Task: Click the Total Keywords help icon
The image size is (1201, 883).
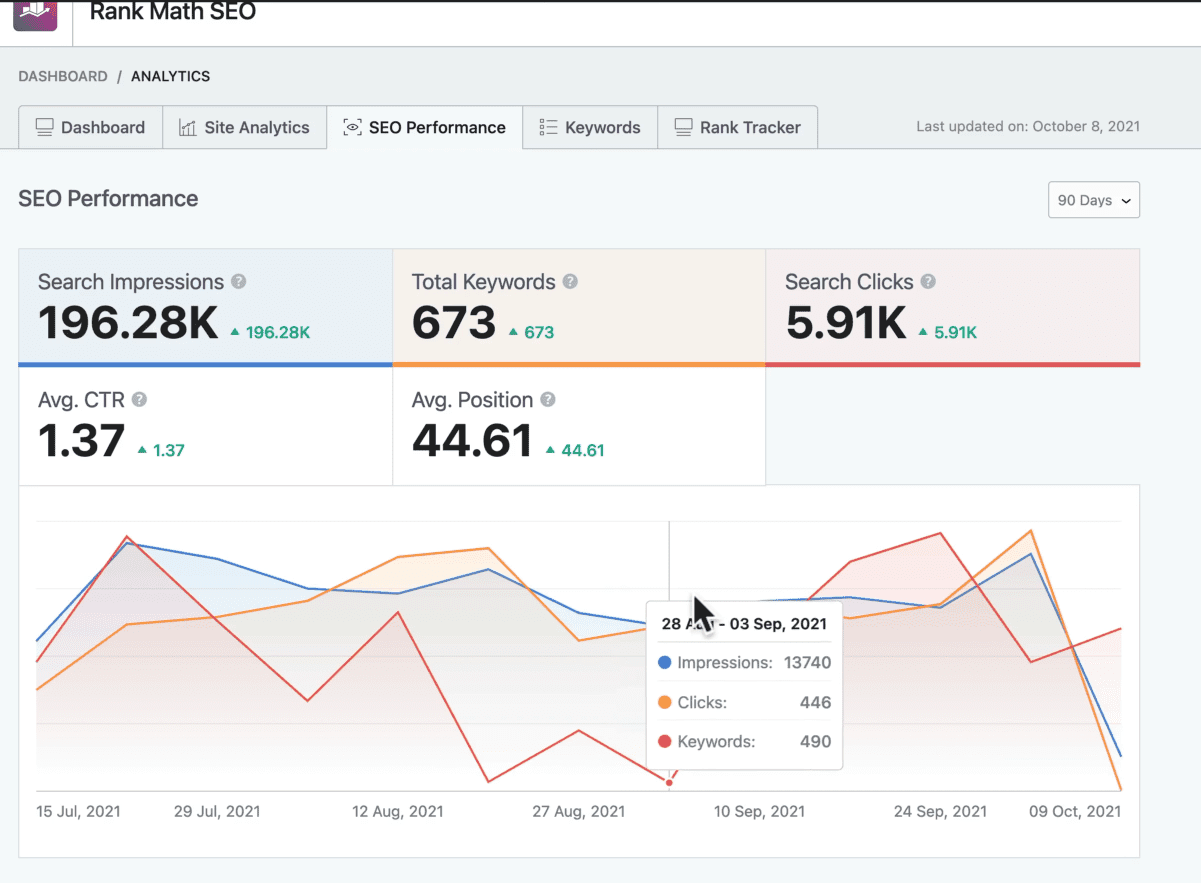Action: [570, 282]
